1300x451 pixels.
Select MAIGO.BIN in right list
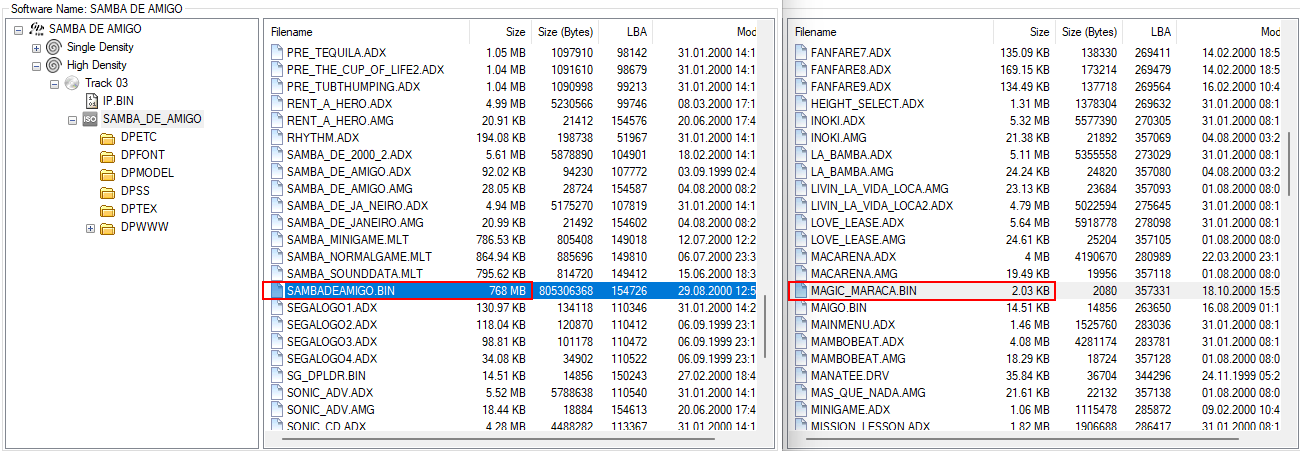(x=1040, y=307)
